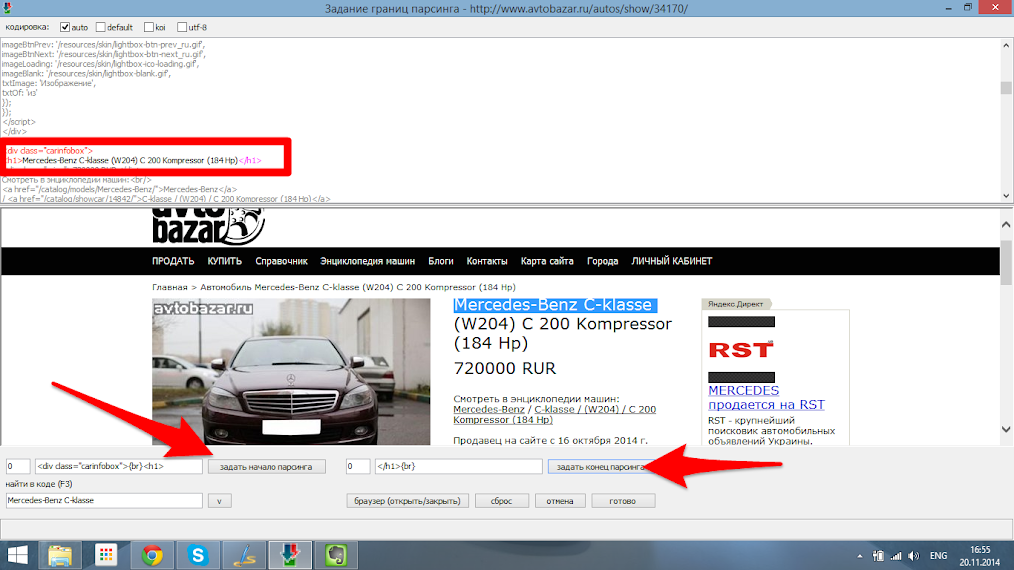Open the ПРОДАТЬ site menu item
This screenshot has height=570, width=1014.
coord(173,261)
